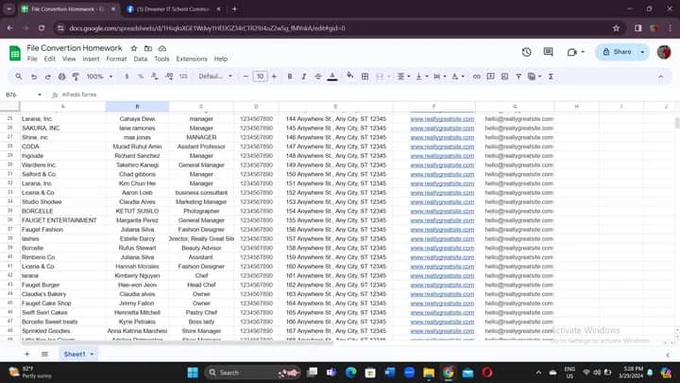Viewport: 680px width, 383px height.
Task: Open the Data menu
Action: coord(140,59)
